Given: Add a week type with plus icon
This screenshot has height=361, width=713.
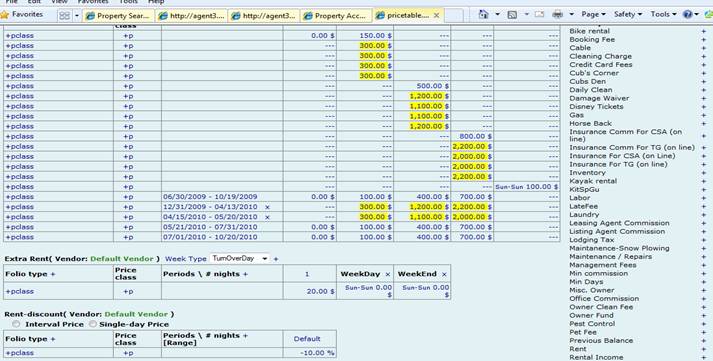Looking at the screenshot, I should point(276,259).
